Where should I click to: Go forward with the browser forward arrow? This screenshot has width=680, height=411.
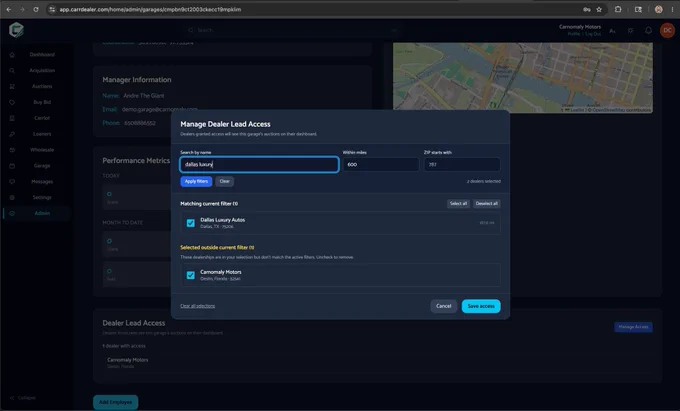click(22, 9)
